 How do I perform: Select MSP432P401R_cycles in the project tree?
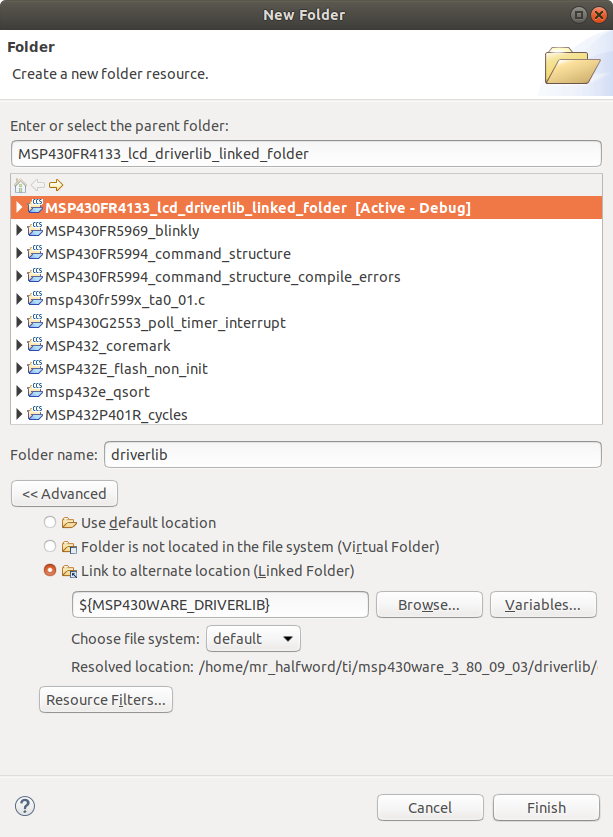pos(116,415)
